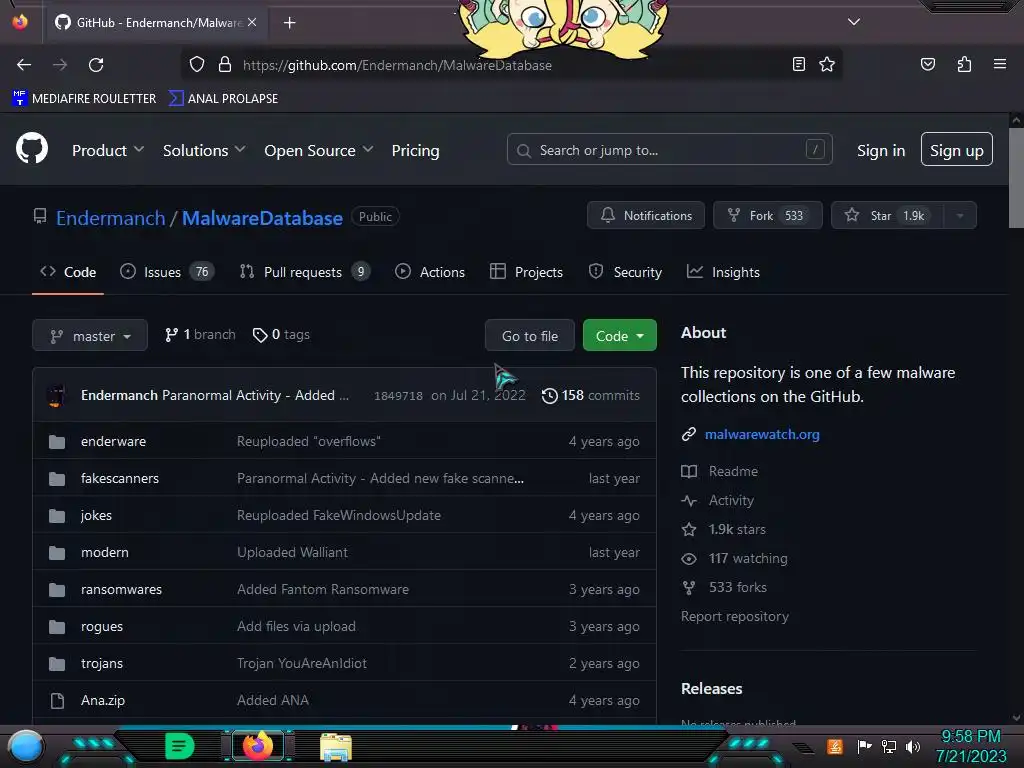View the 158 commits history
This screenshot has height=768, width=1024.
[x=590, y=395]
